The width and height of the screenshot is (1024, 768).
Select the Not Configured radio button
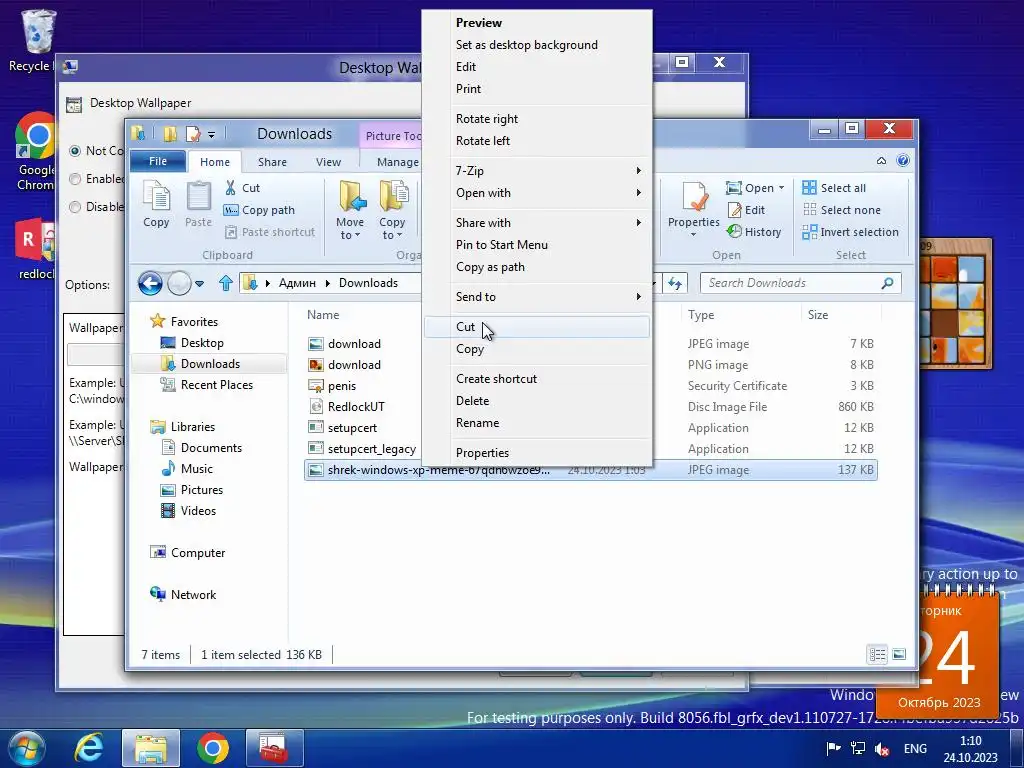(75, 151)
